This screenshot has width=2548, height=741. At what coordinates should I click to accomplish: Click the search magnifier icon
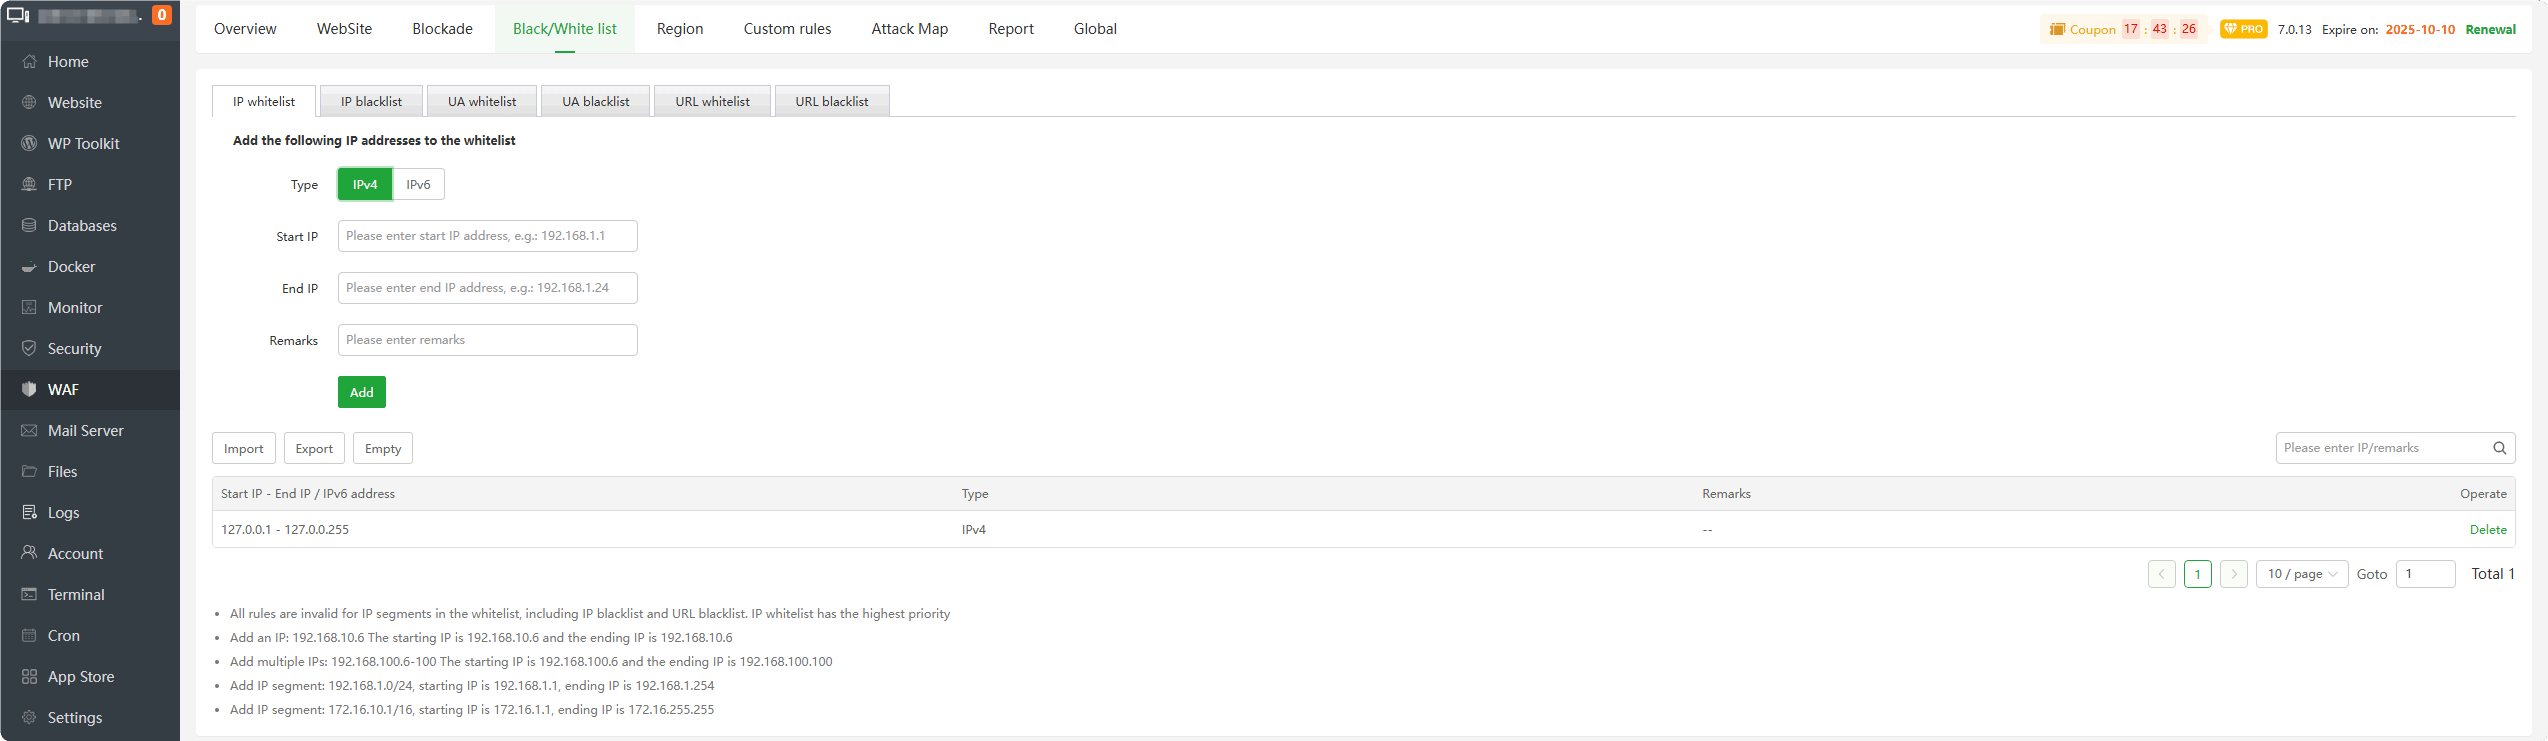[2499, 448]
